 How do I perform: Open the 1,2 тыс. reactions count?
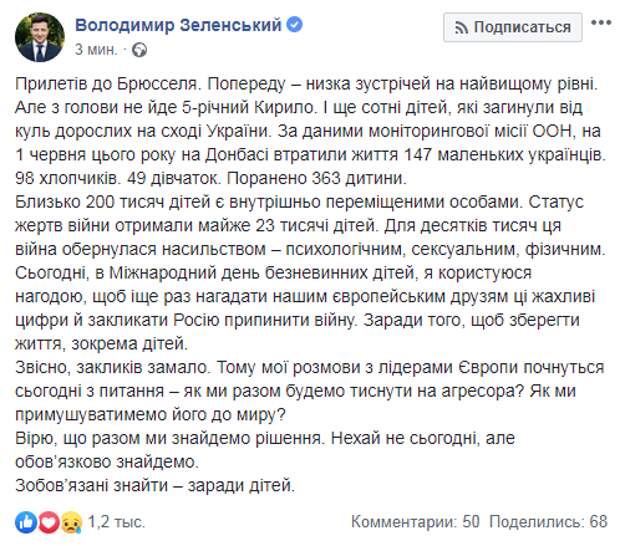pos(116,522)
